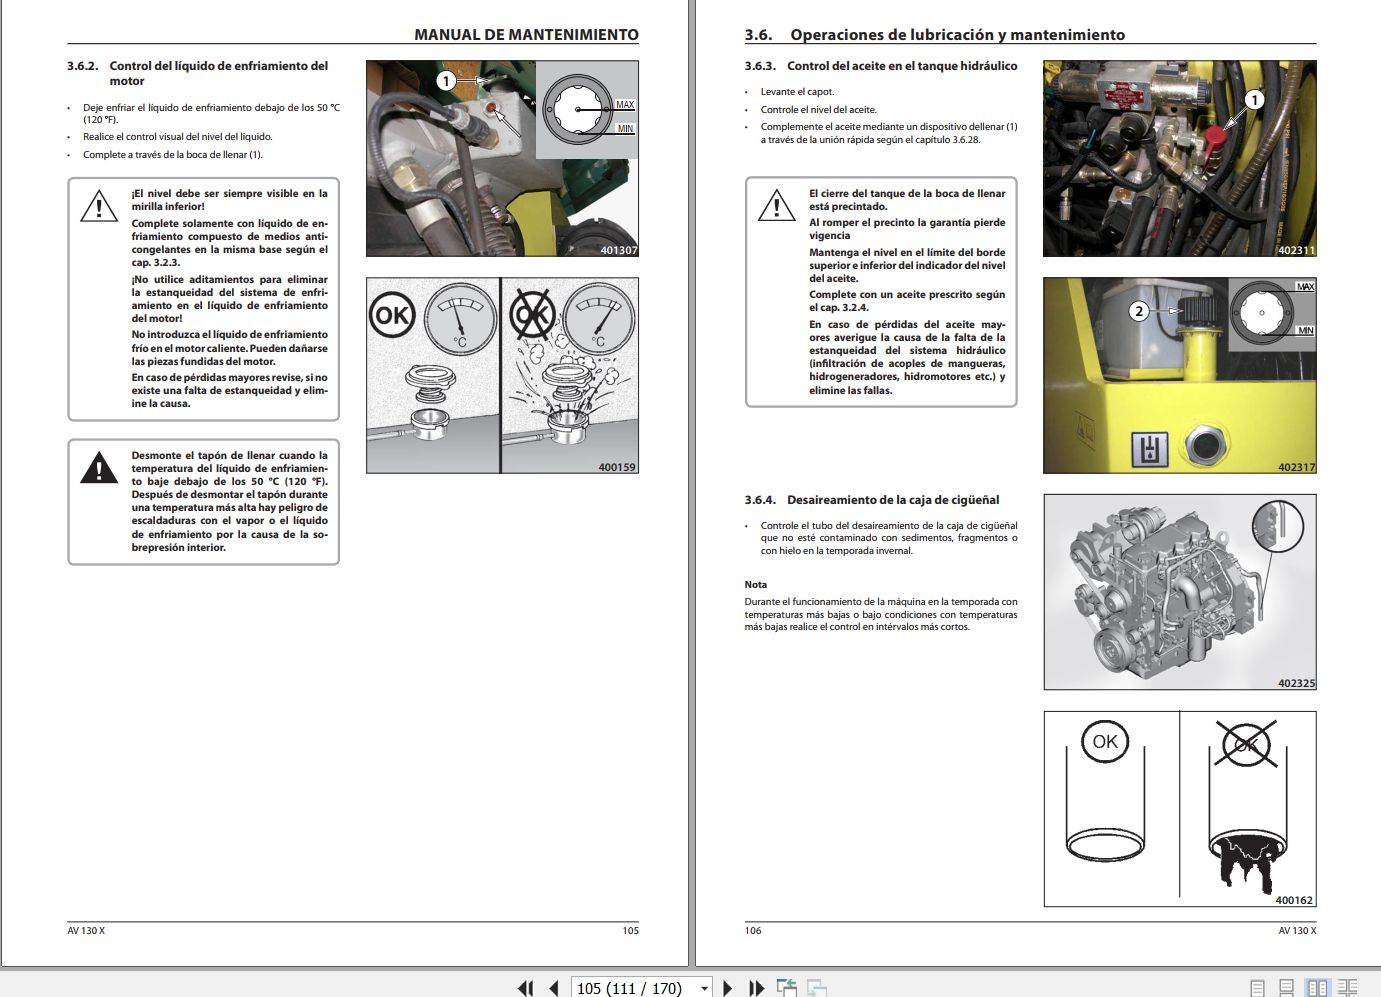
Task: Go to the previous page
Action: [x=553, y=988]
